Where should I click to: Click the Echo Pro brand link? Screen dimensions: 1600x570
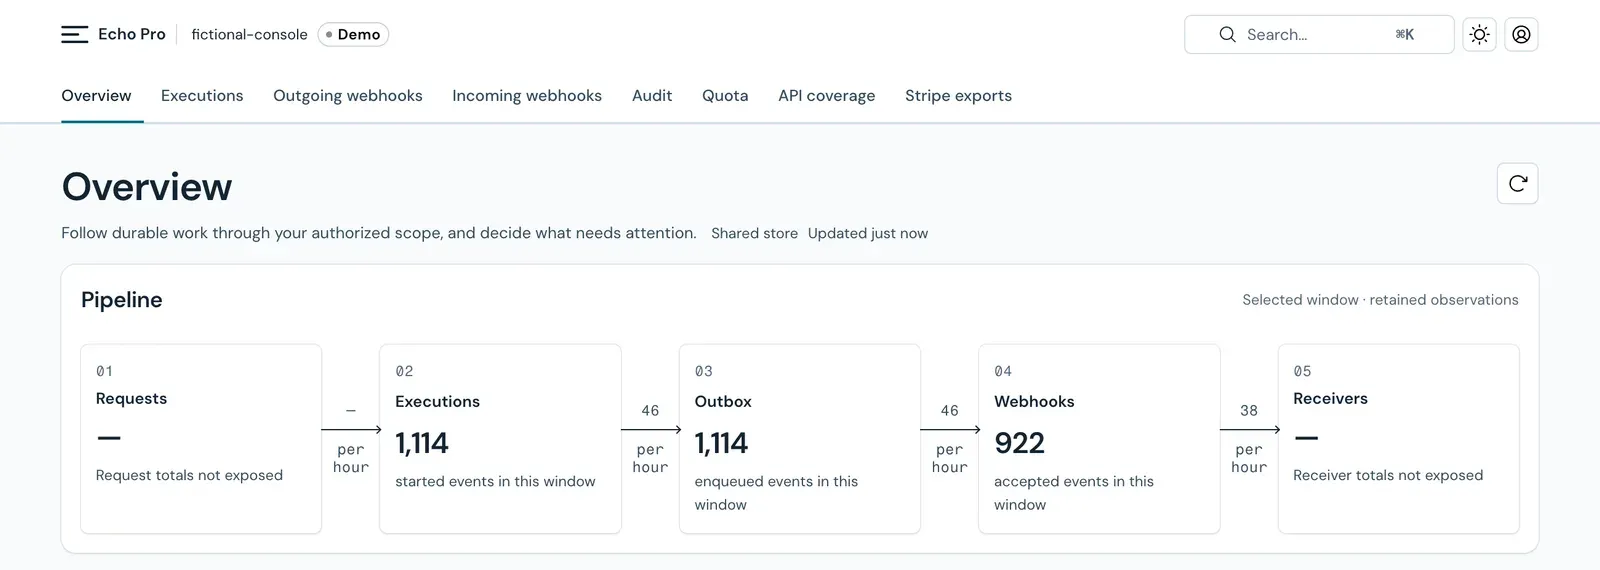132,34
